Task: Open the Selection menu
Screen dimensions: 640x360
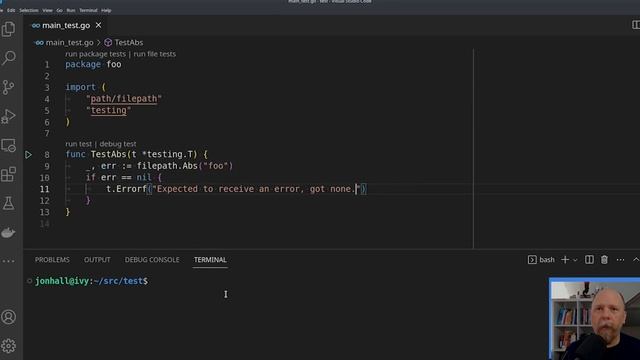Action: [x=29, y=10]
